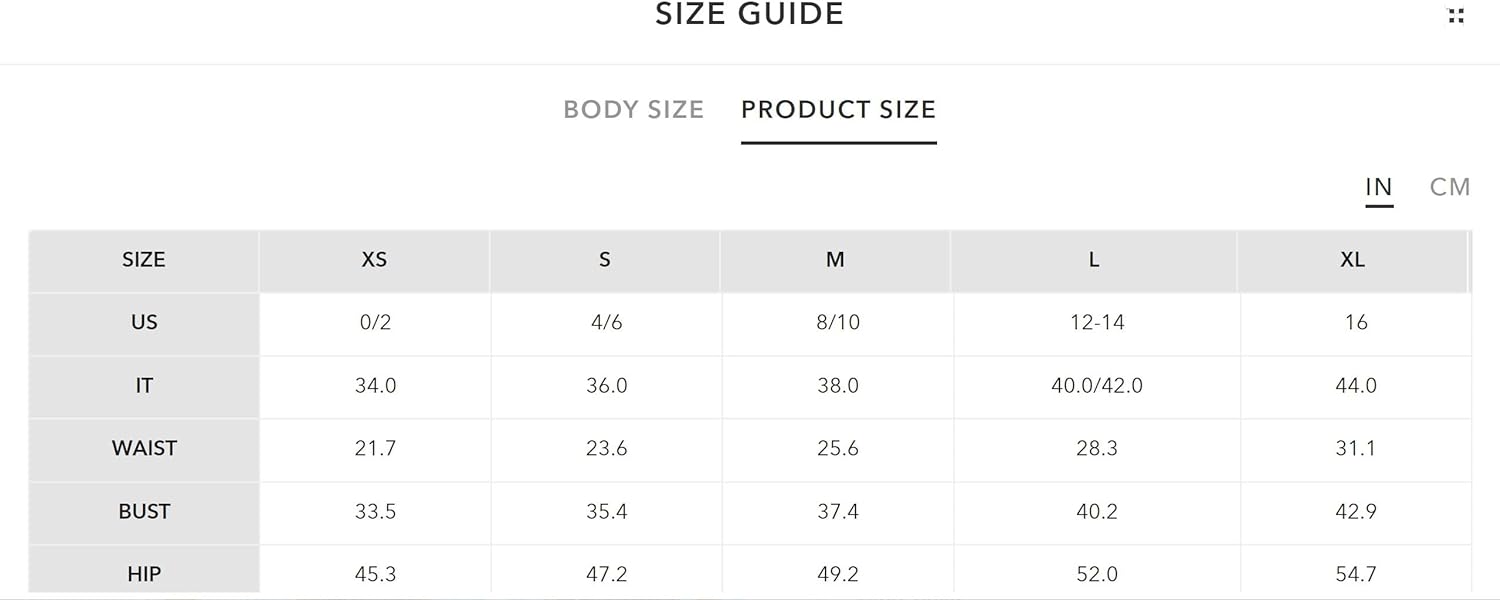
Task: Click the WAIST row label
Action: pos(144,449)
